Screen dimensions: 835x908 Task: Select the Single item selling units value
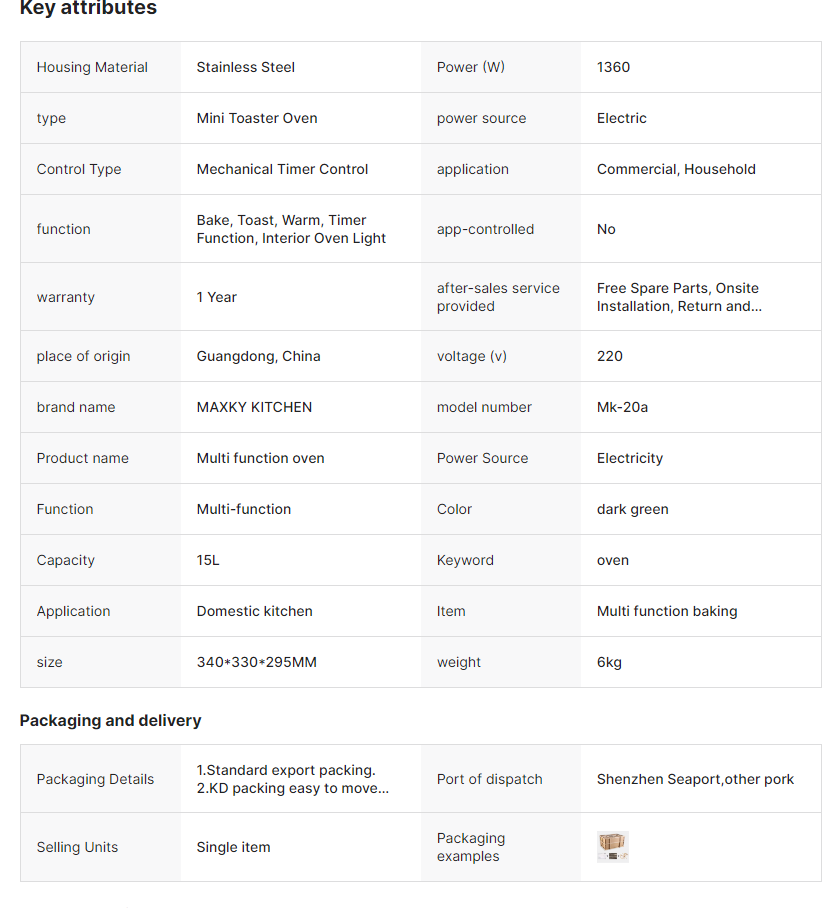233,847
